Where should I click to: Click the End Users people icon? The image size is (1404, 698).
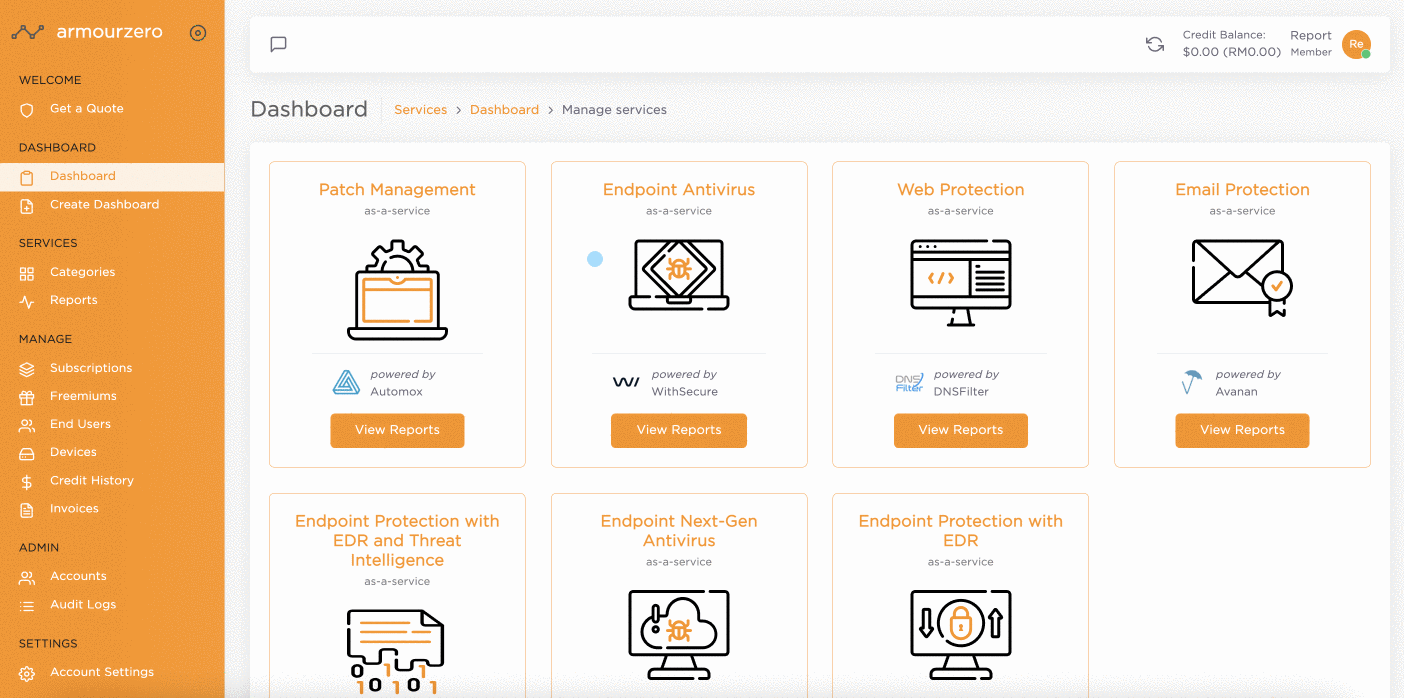[27, 425]
